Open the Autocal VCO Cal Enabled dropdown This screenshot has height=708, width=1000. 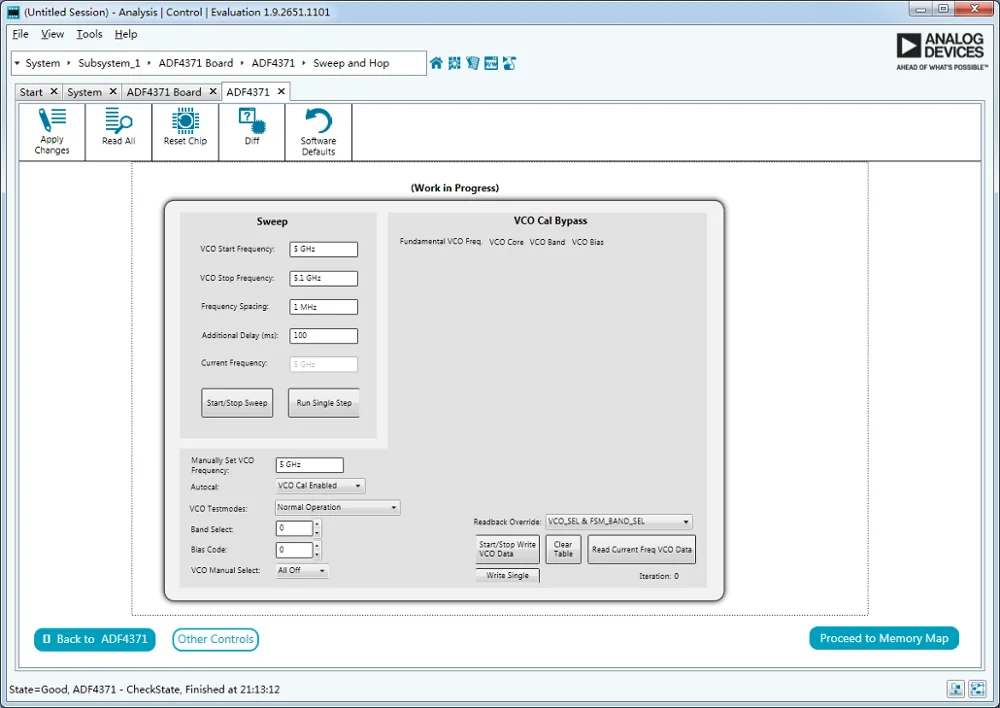coord(320,486)
